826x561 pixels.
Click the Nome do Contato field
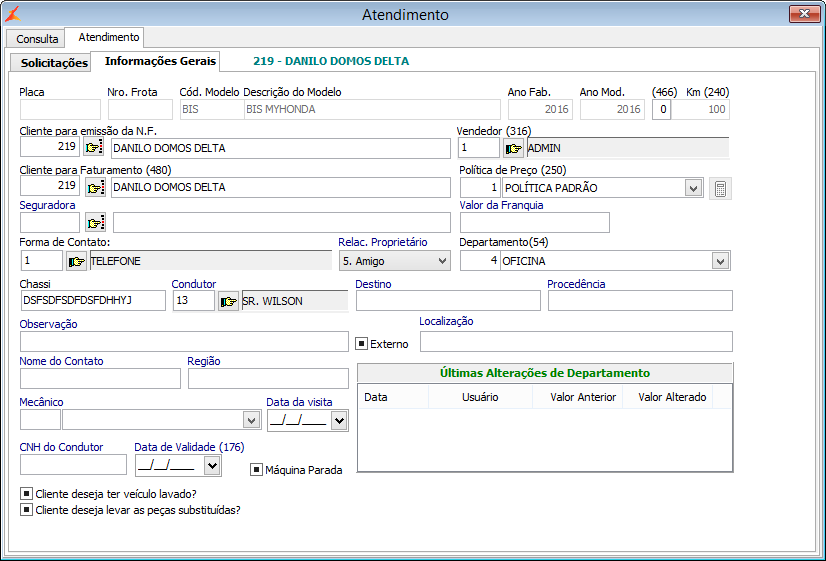(100, 379)
